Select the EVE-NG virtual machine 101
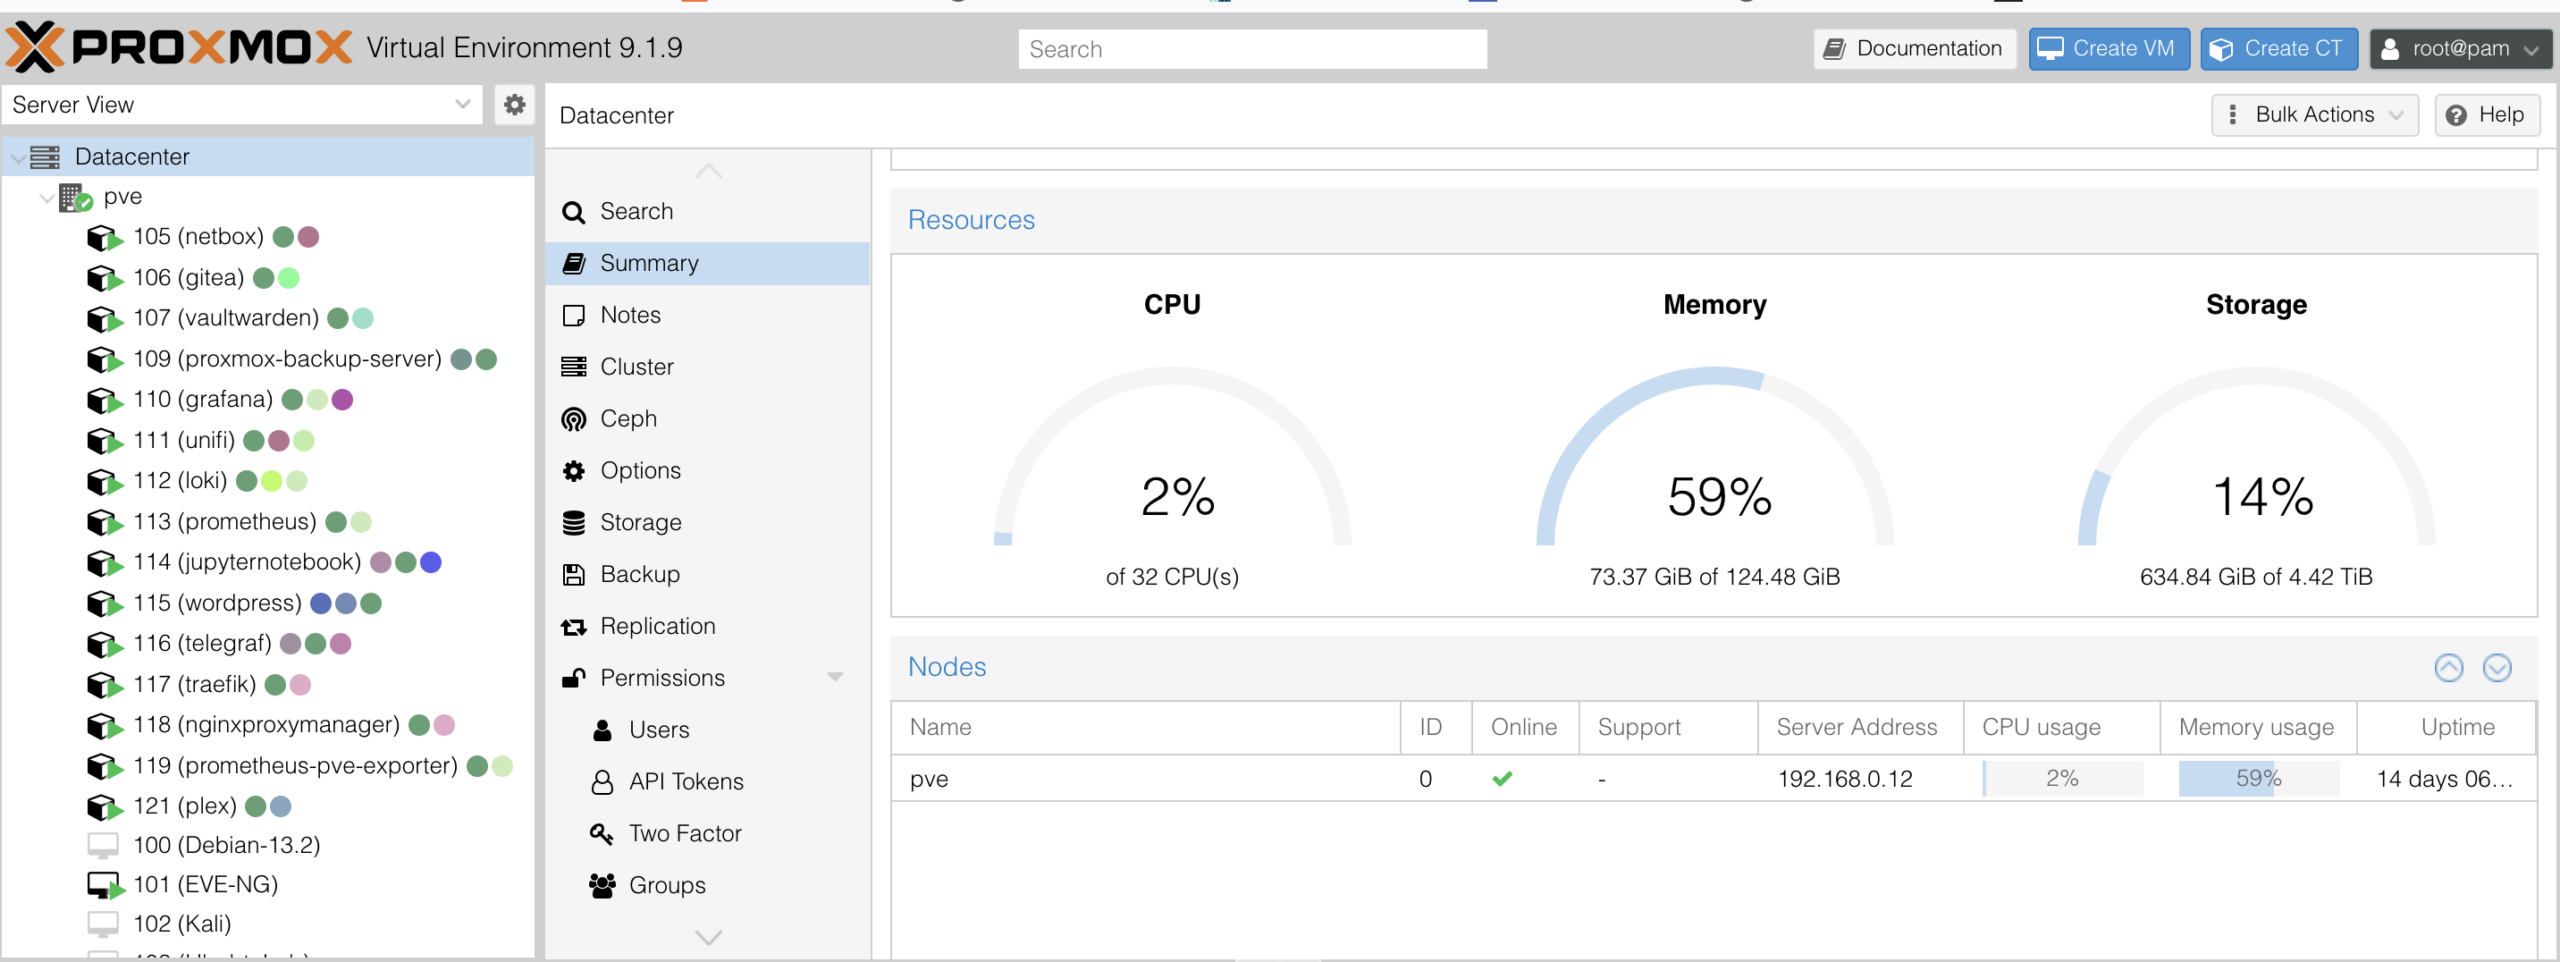 point(205,884)
